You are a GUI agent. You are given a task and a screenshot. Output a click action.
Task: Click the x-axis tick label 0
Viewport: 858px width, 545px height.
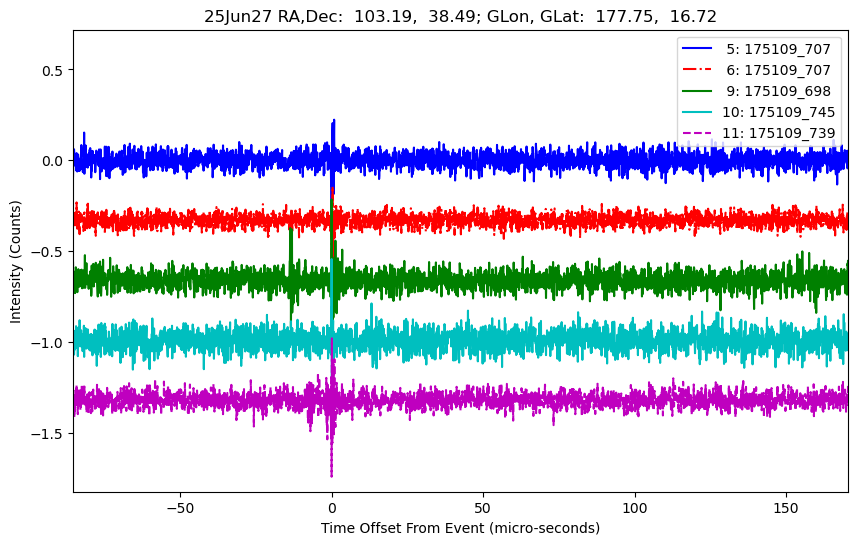332,505
